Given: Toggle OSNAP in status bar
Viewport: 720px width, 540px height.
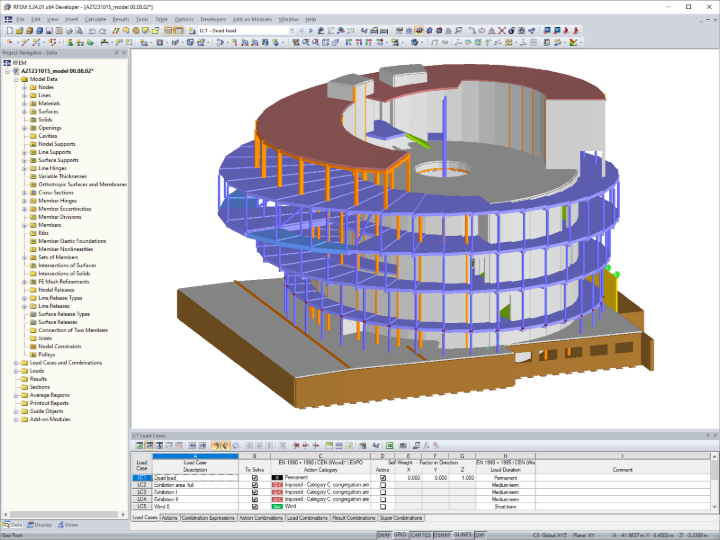Looking at the screenshot, I should click(442, 535).
